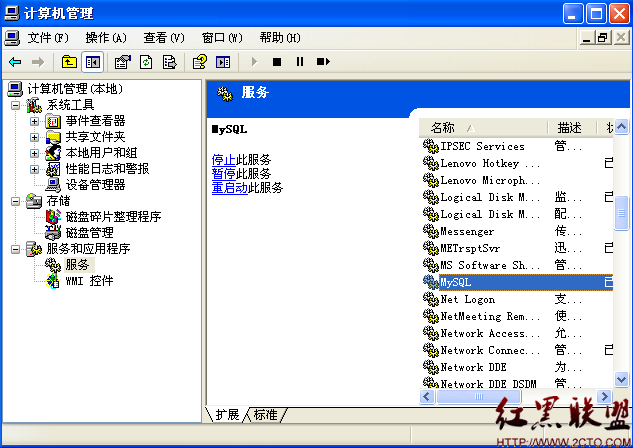Screen dimensions: 633x448
Task: Click the MDI child window restore button
Action: click(603, 38)
